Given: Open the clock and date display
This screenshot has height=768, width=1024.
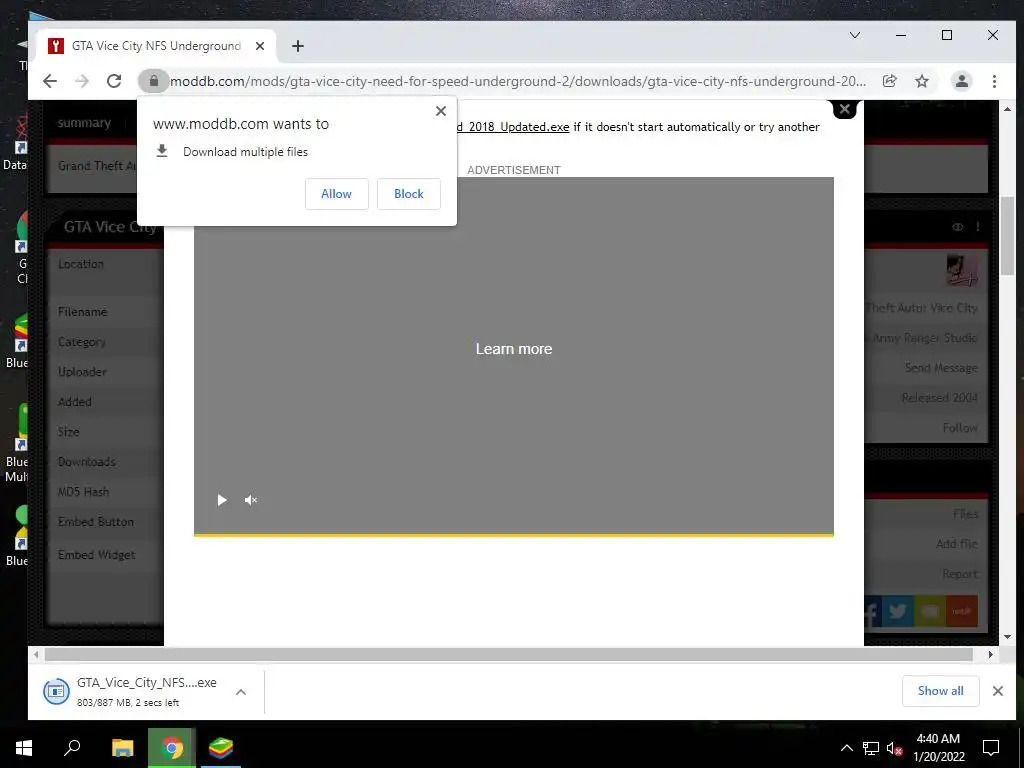Looking at the screenshot, I should [938, 748].
